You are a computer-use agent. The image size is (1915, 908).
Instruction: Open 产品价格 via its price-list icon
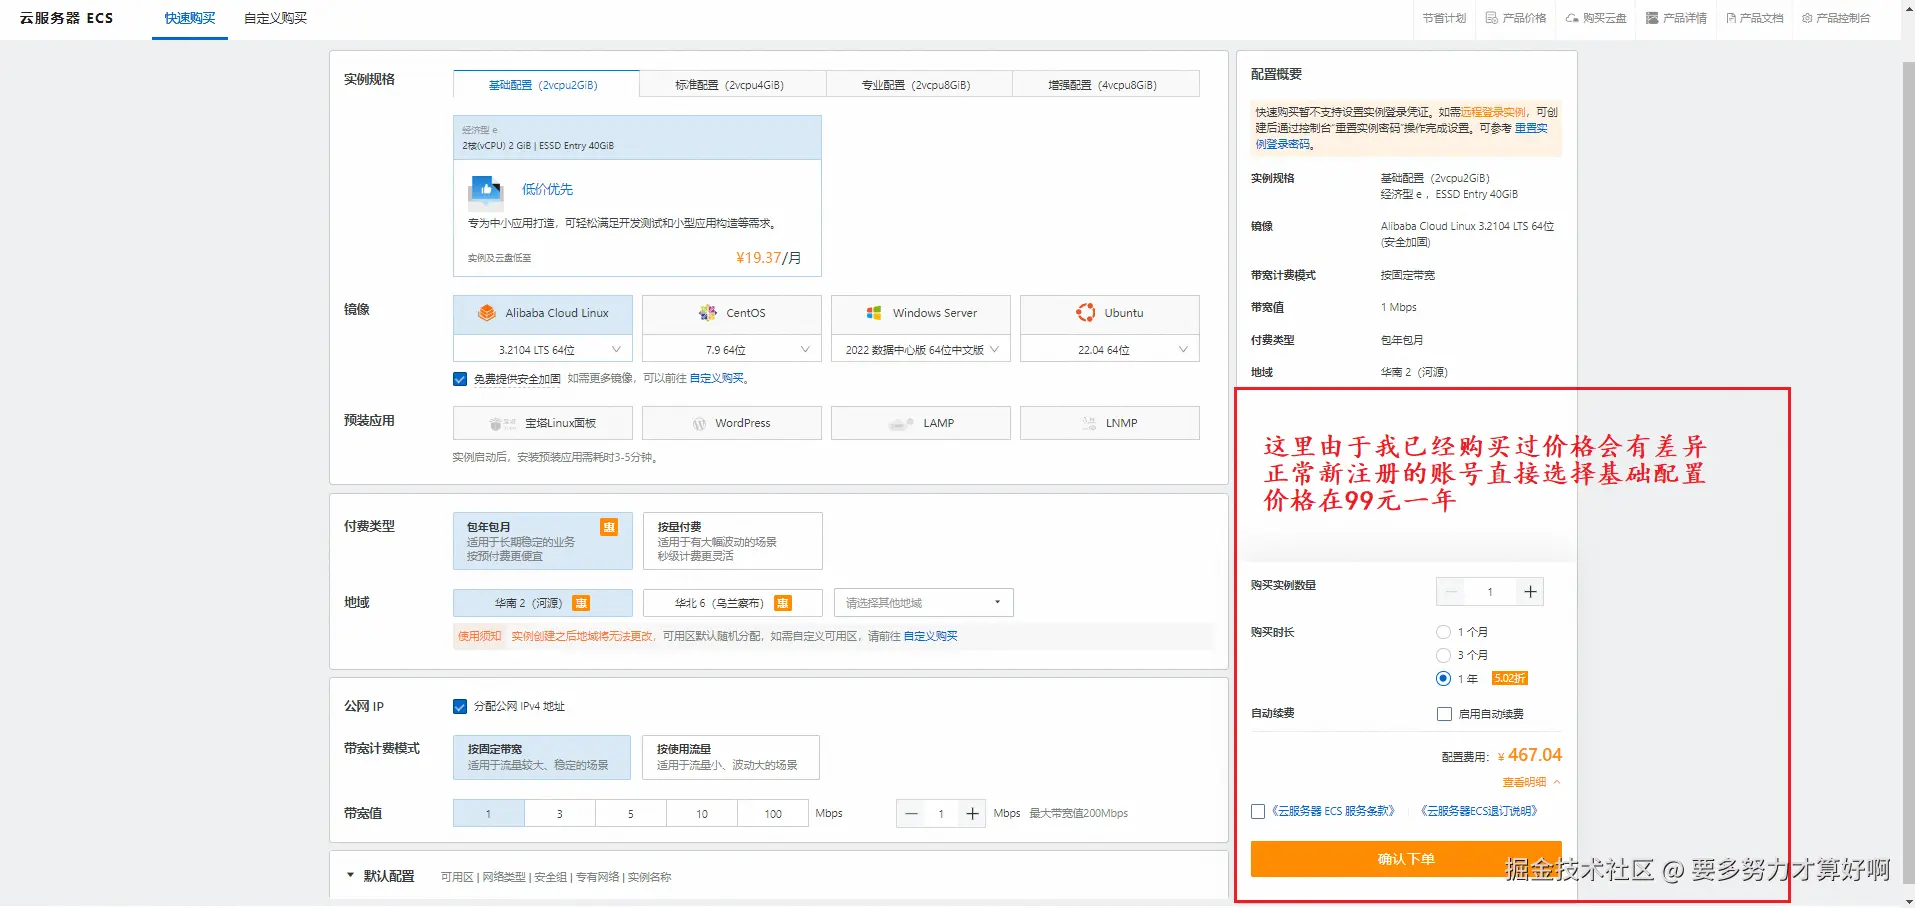click(1491, 18)
